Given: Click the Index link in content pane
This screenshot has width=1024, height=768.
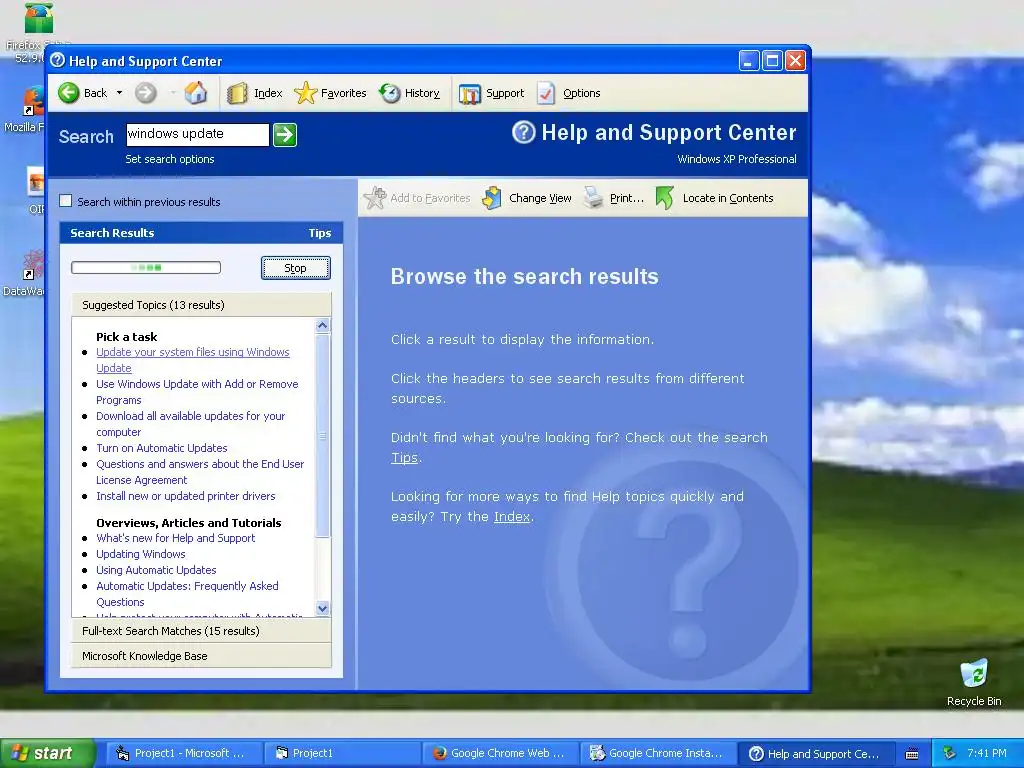Looking at the screenshot, I should (512, 517).
